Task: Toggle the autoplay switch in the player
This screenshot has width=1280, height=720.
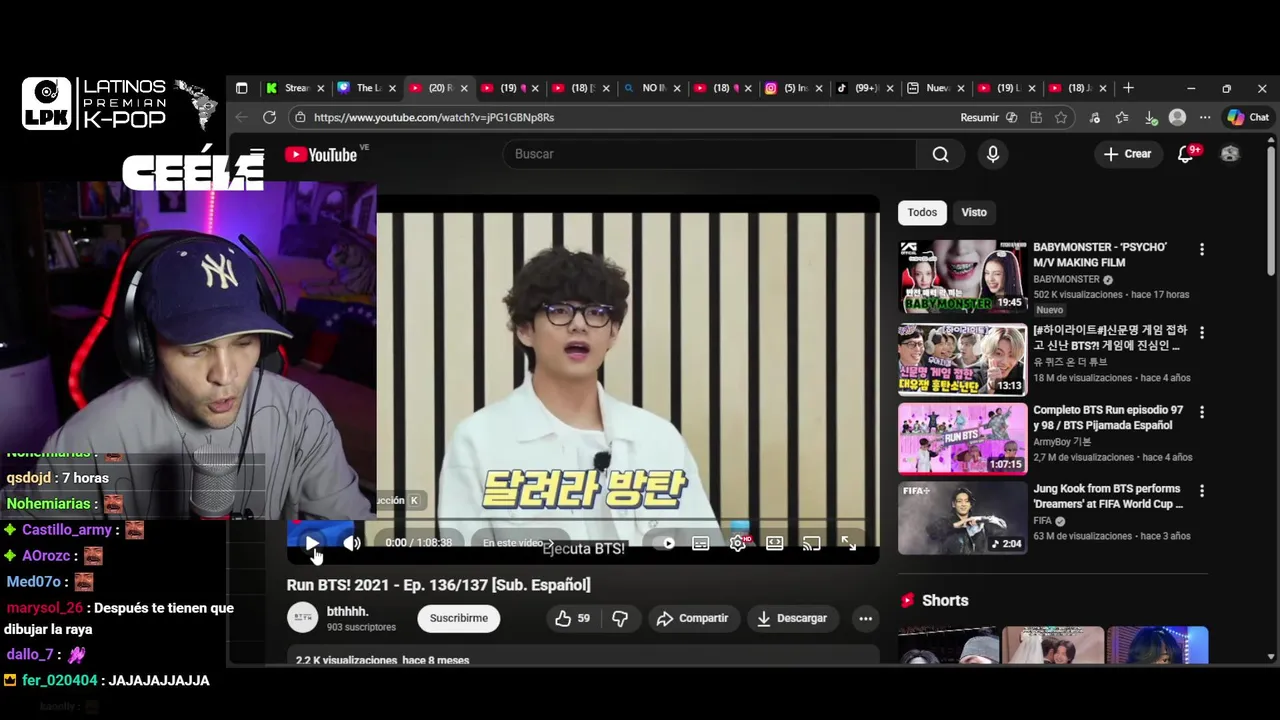Action: [665, 543]
